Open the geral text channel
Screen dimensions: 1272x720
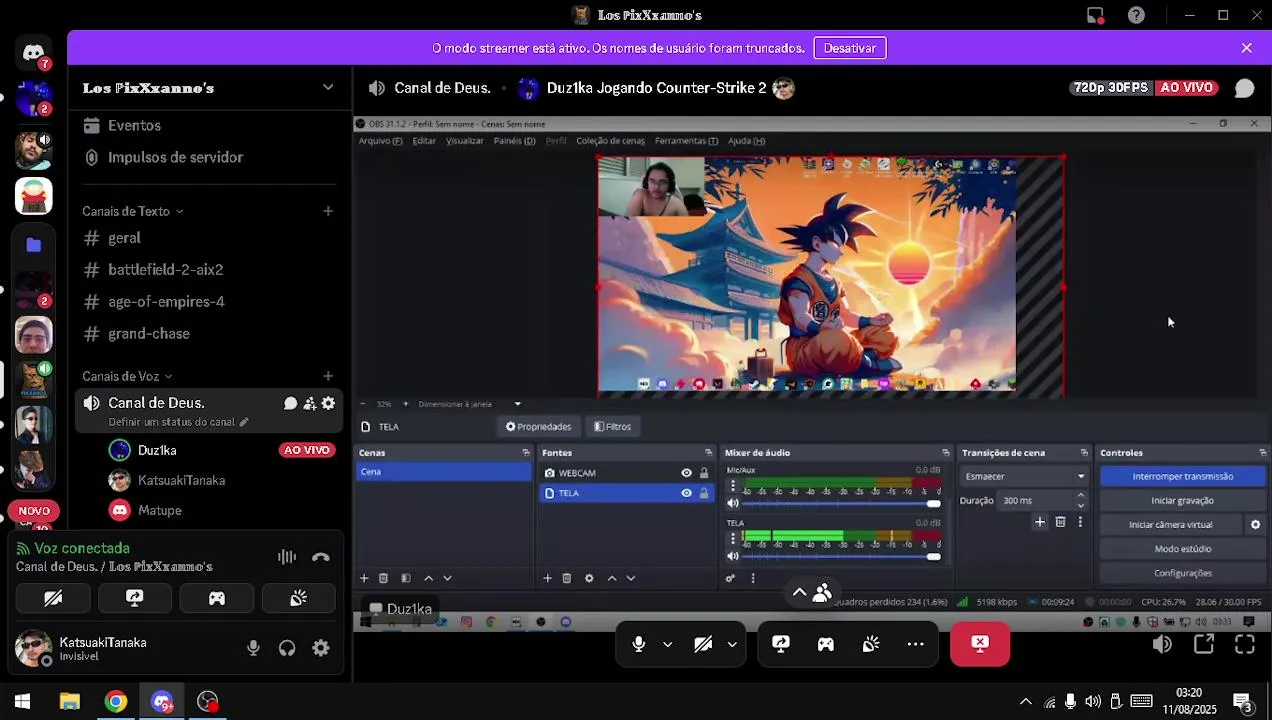[x=124, y=238]
